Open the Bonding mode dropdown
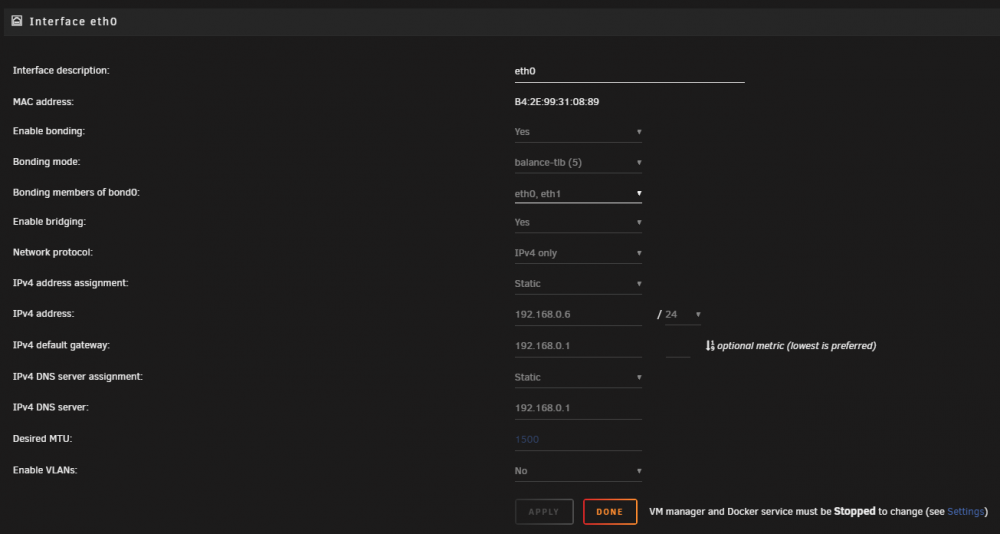 pyautogui.click(x=578, y=162)
